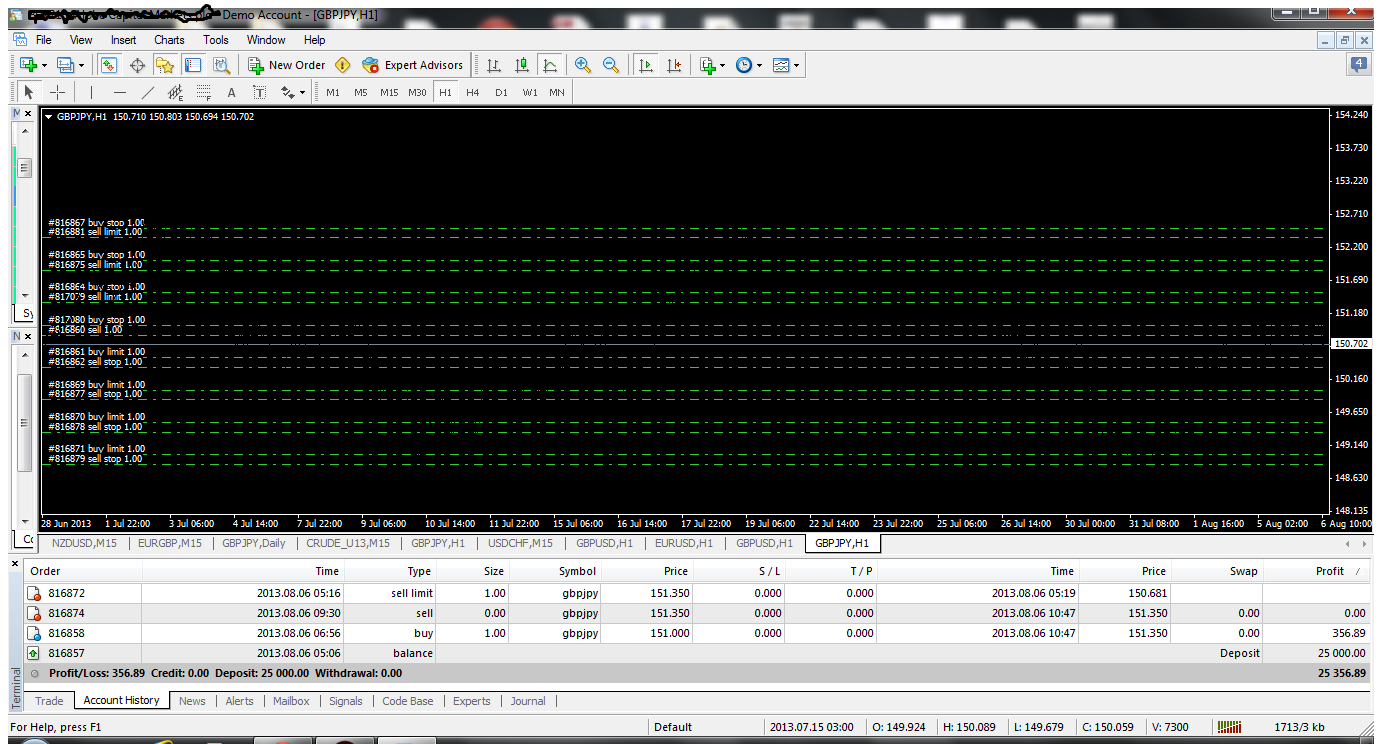1382x744 pixels.
Task: Toggle the Data Window panel
Action: tap(137, 65)
